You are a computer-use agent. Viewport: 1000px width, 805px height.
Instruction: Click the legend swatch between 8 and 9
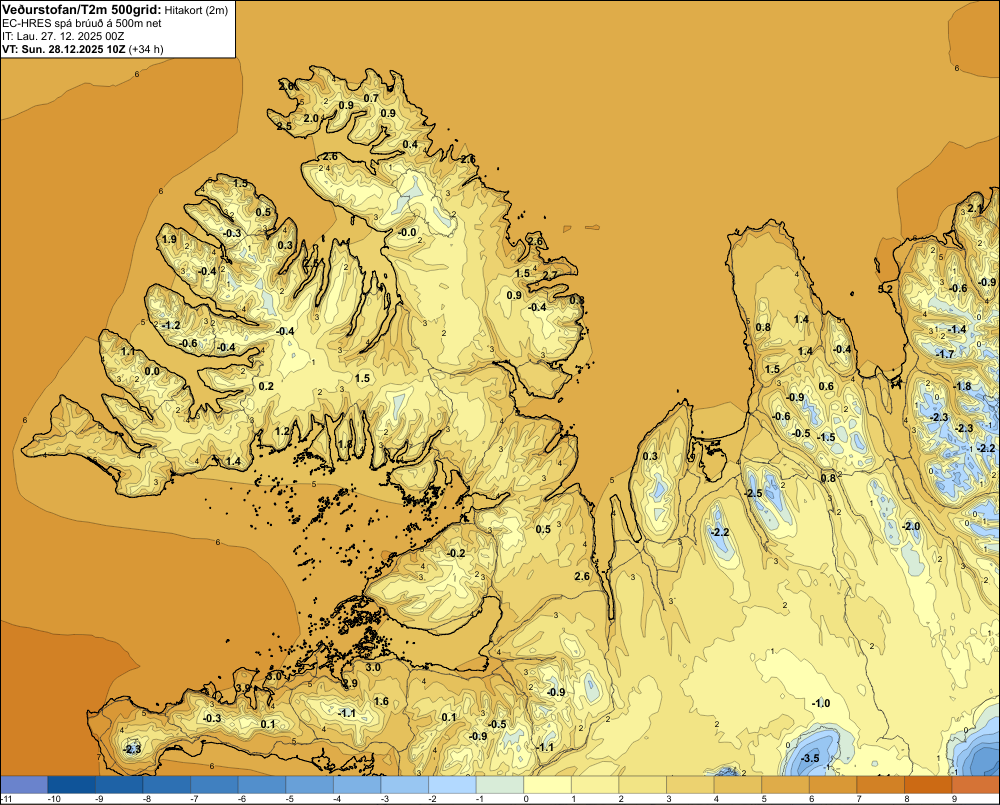pyautogui.click(x=929, y=784)
